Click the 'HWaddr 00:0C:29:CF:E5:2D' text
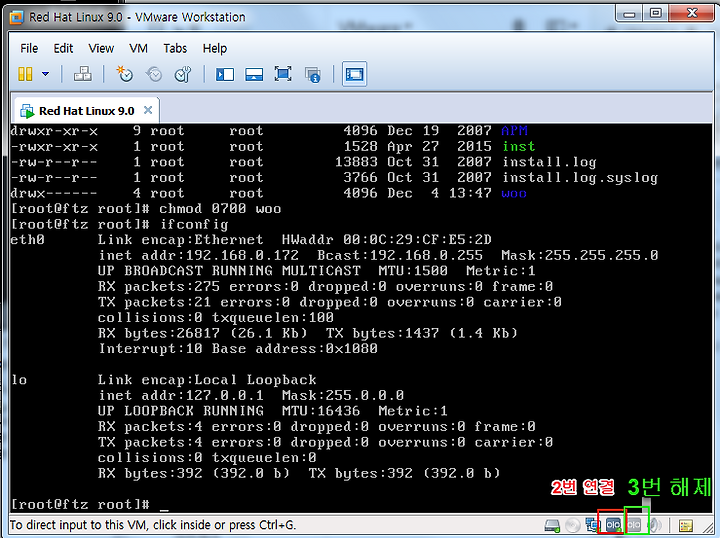 (387, 240)
